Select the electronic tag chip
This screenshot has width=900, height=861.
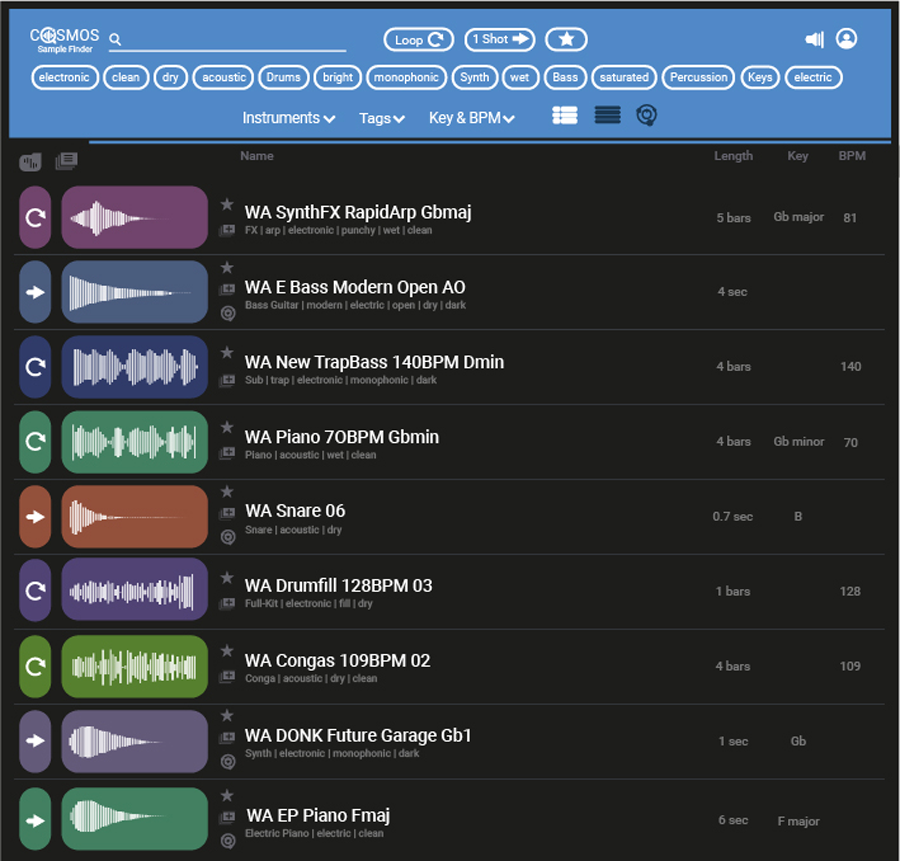click(x=65, y=77)
